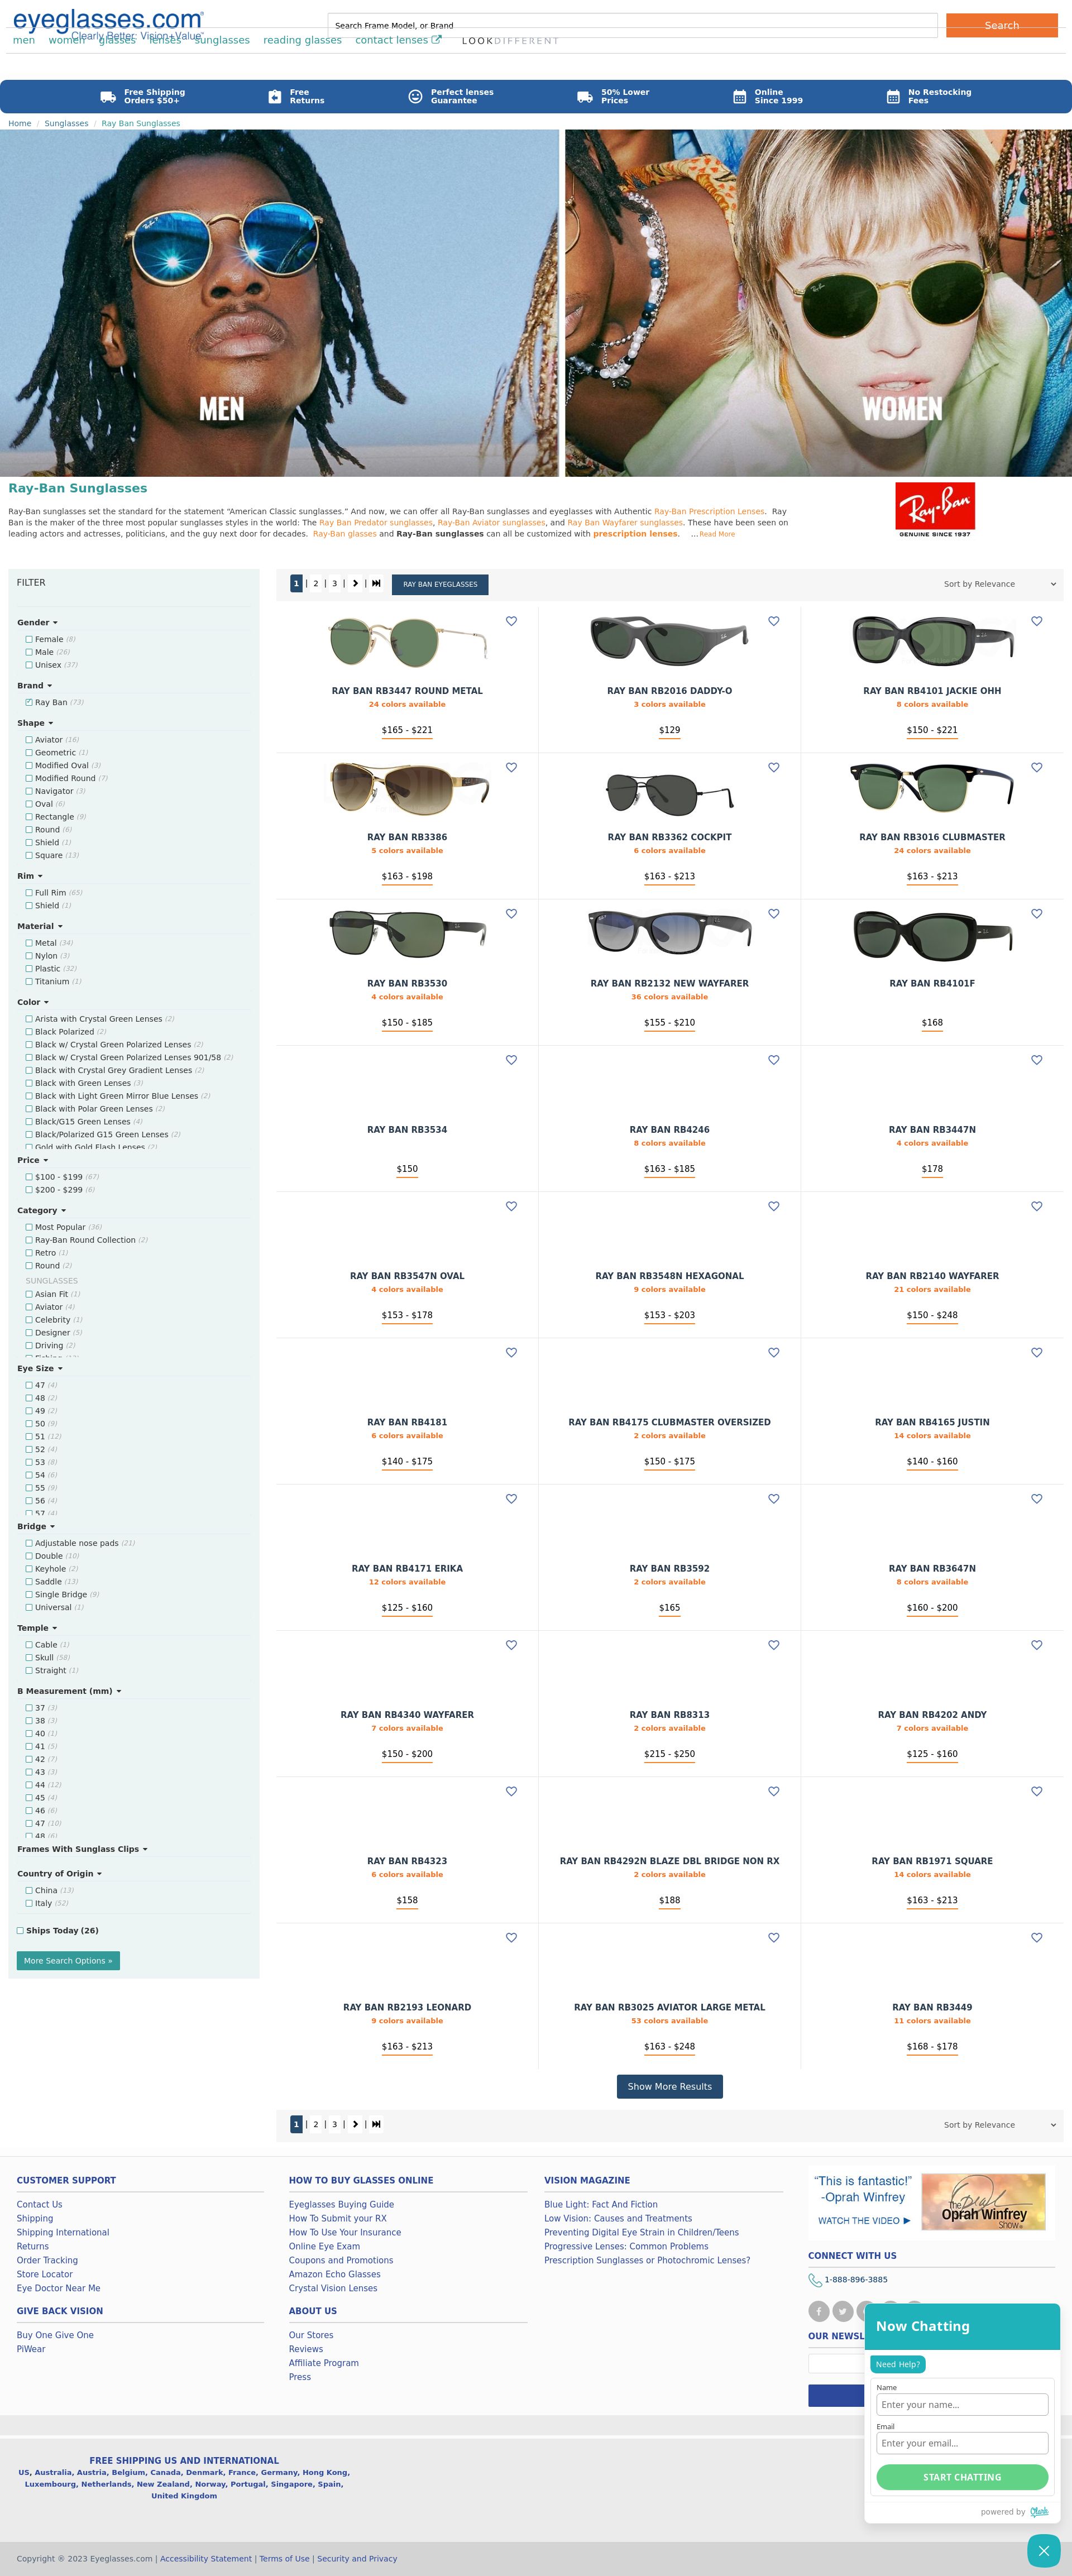Uncheck the Ray Ban brand filter
The image size is (1072, 2576).
pos(29,702)
